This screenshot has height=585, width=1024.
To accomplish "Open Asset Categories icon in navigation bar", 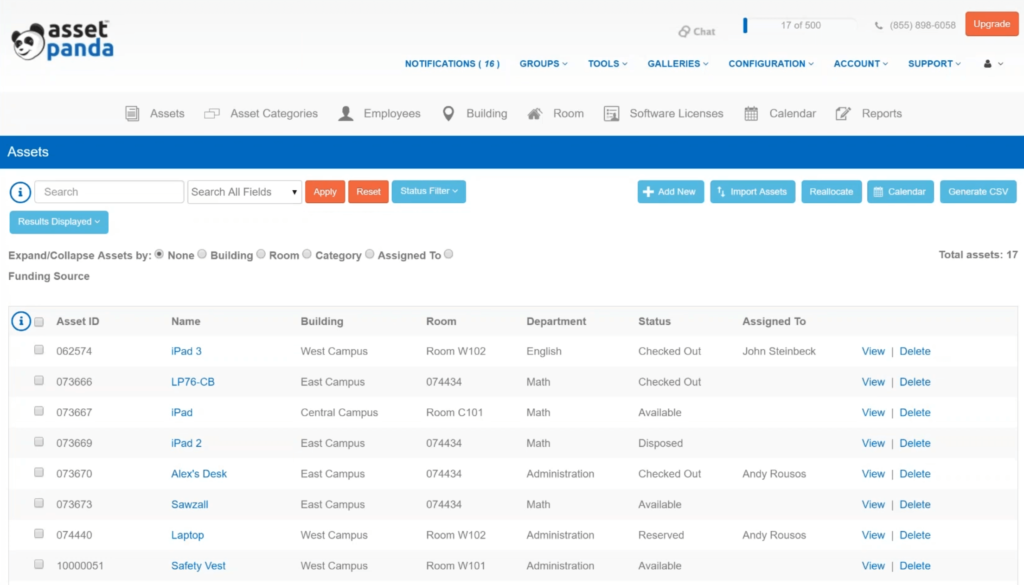I will (212, 114).
